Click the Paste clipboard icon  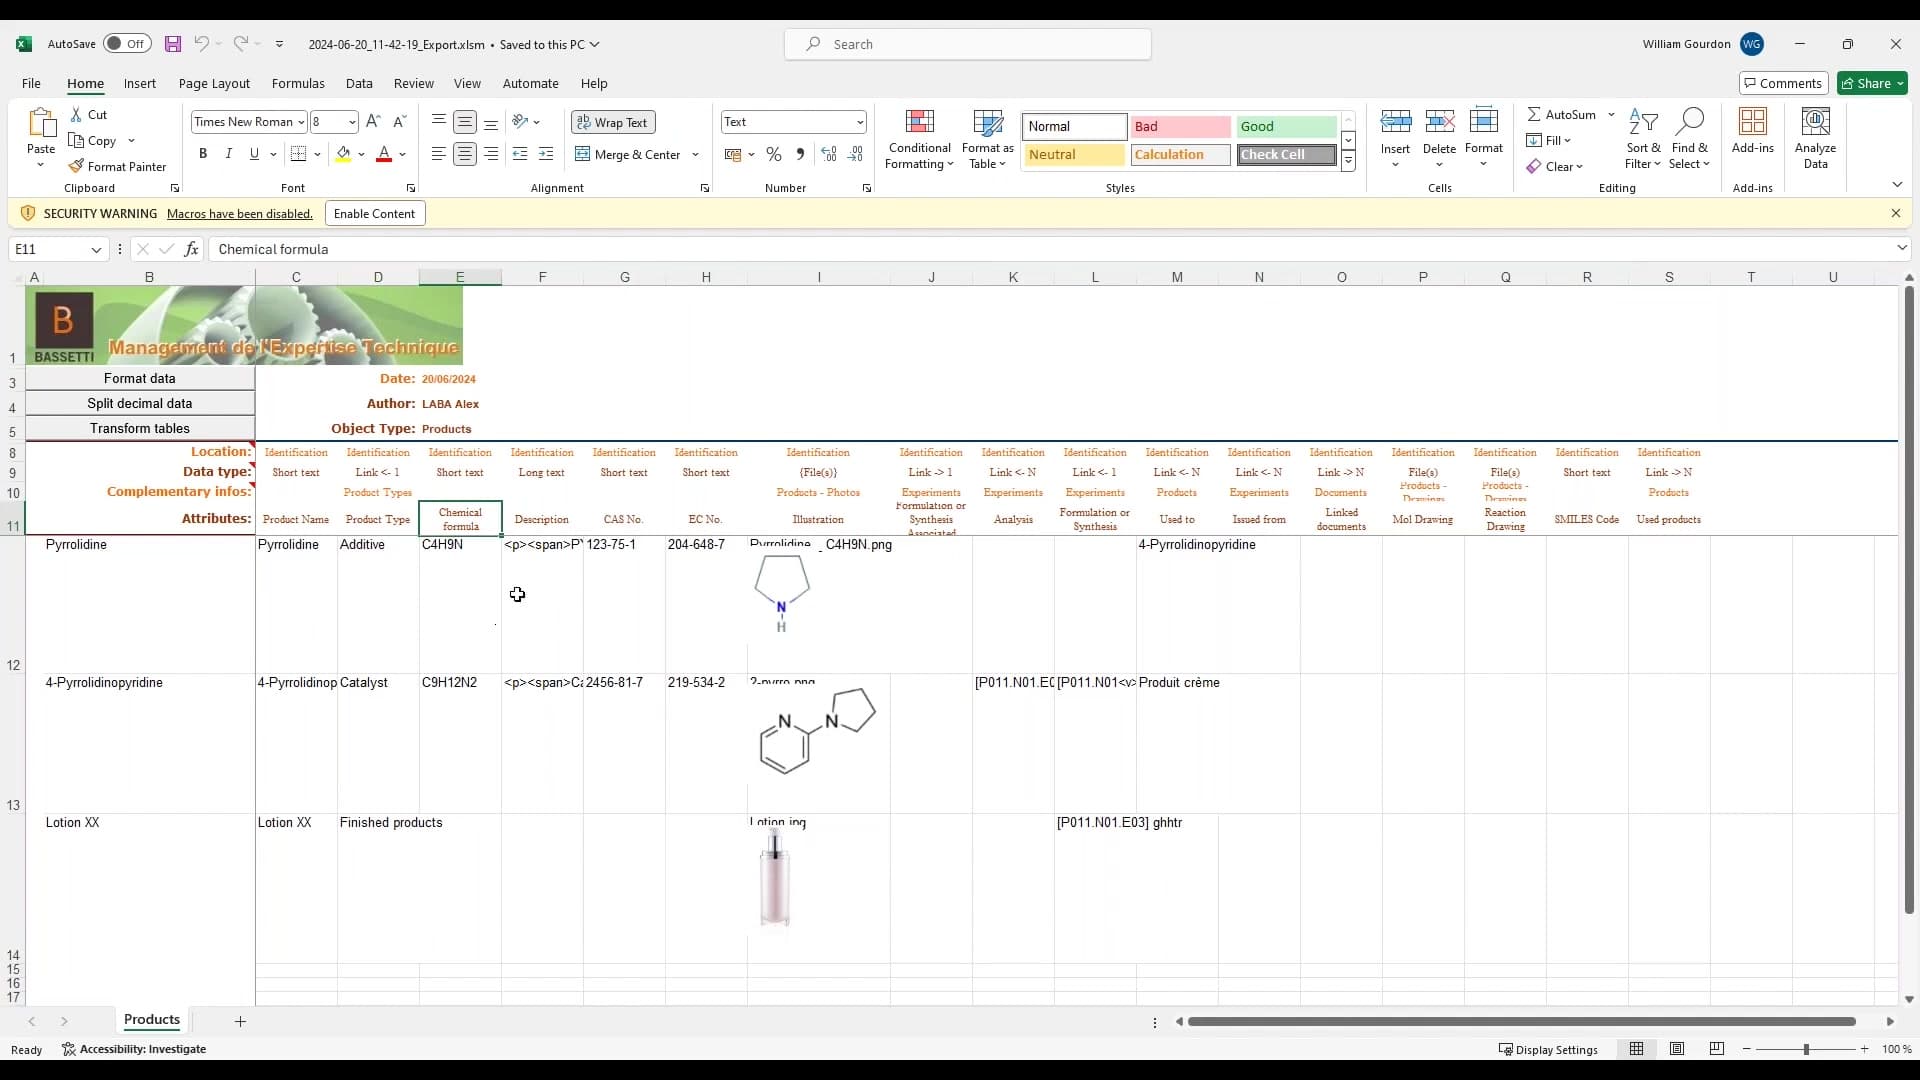(x=41, y=123)
